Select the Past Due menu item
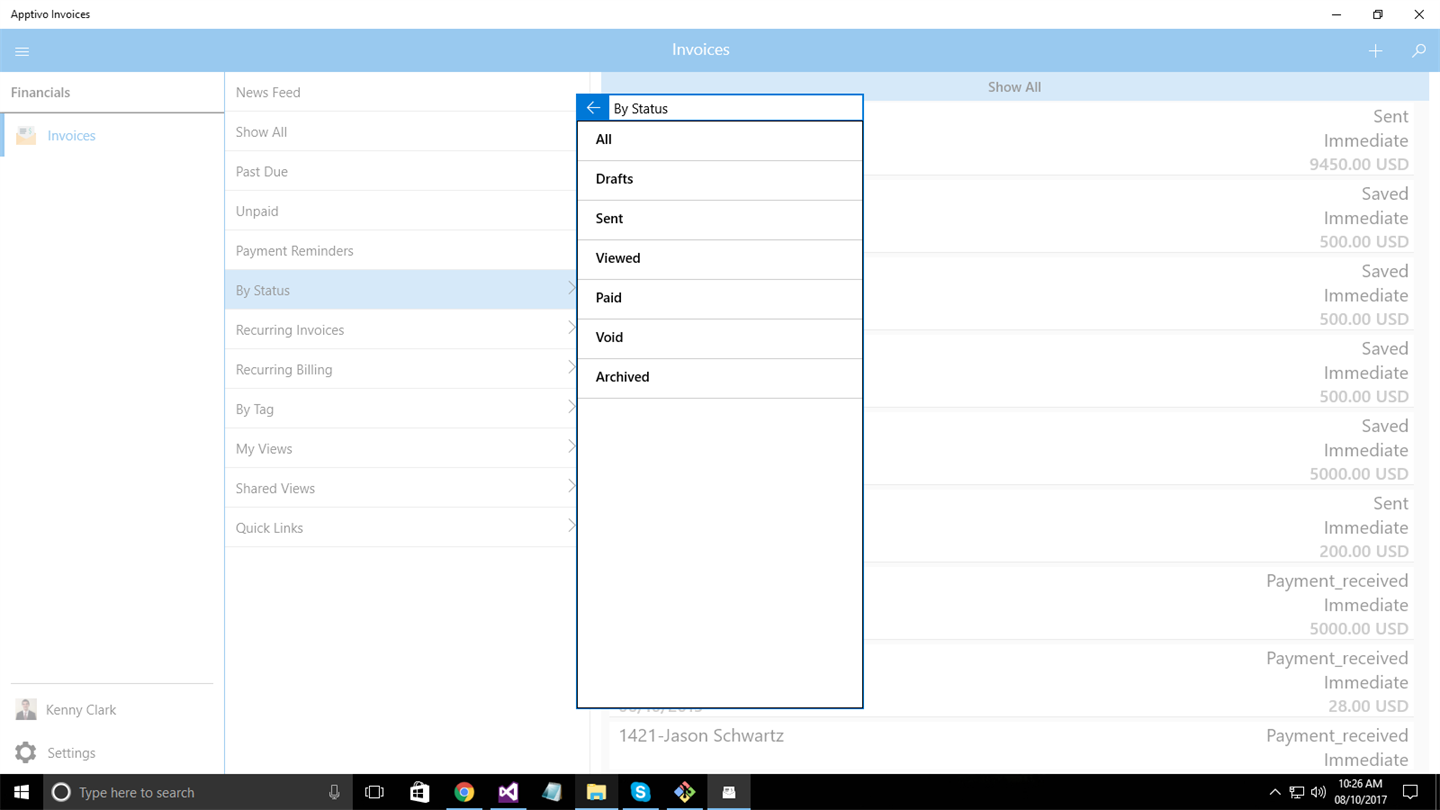 point(401,171)
